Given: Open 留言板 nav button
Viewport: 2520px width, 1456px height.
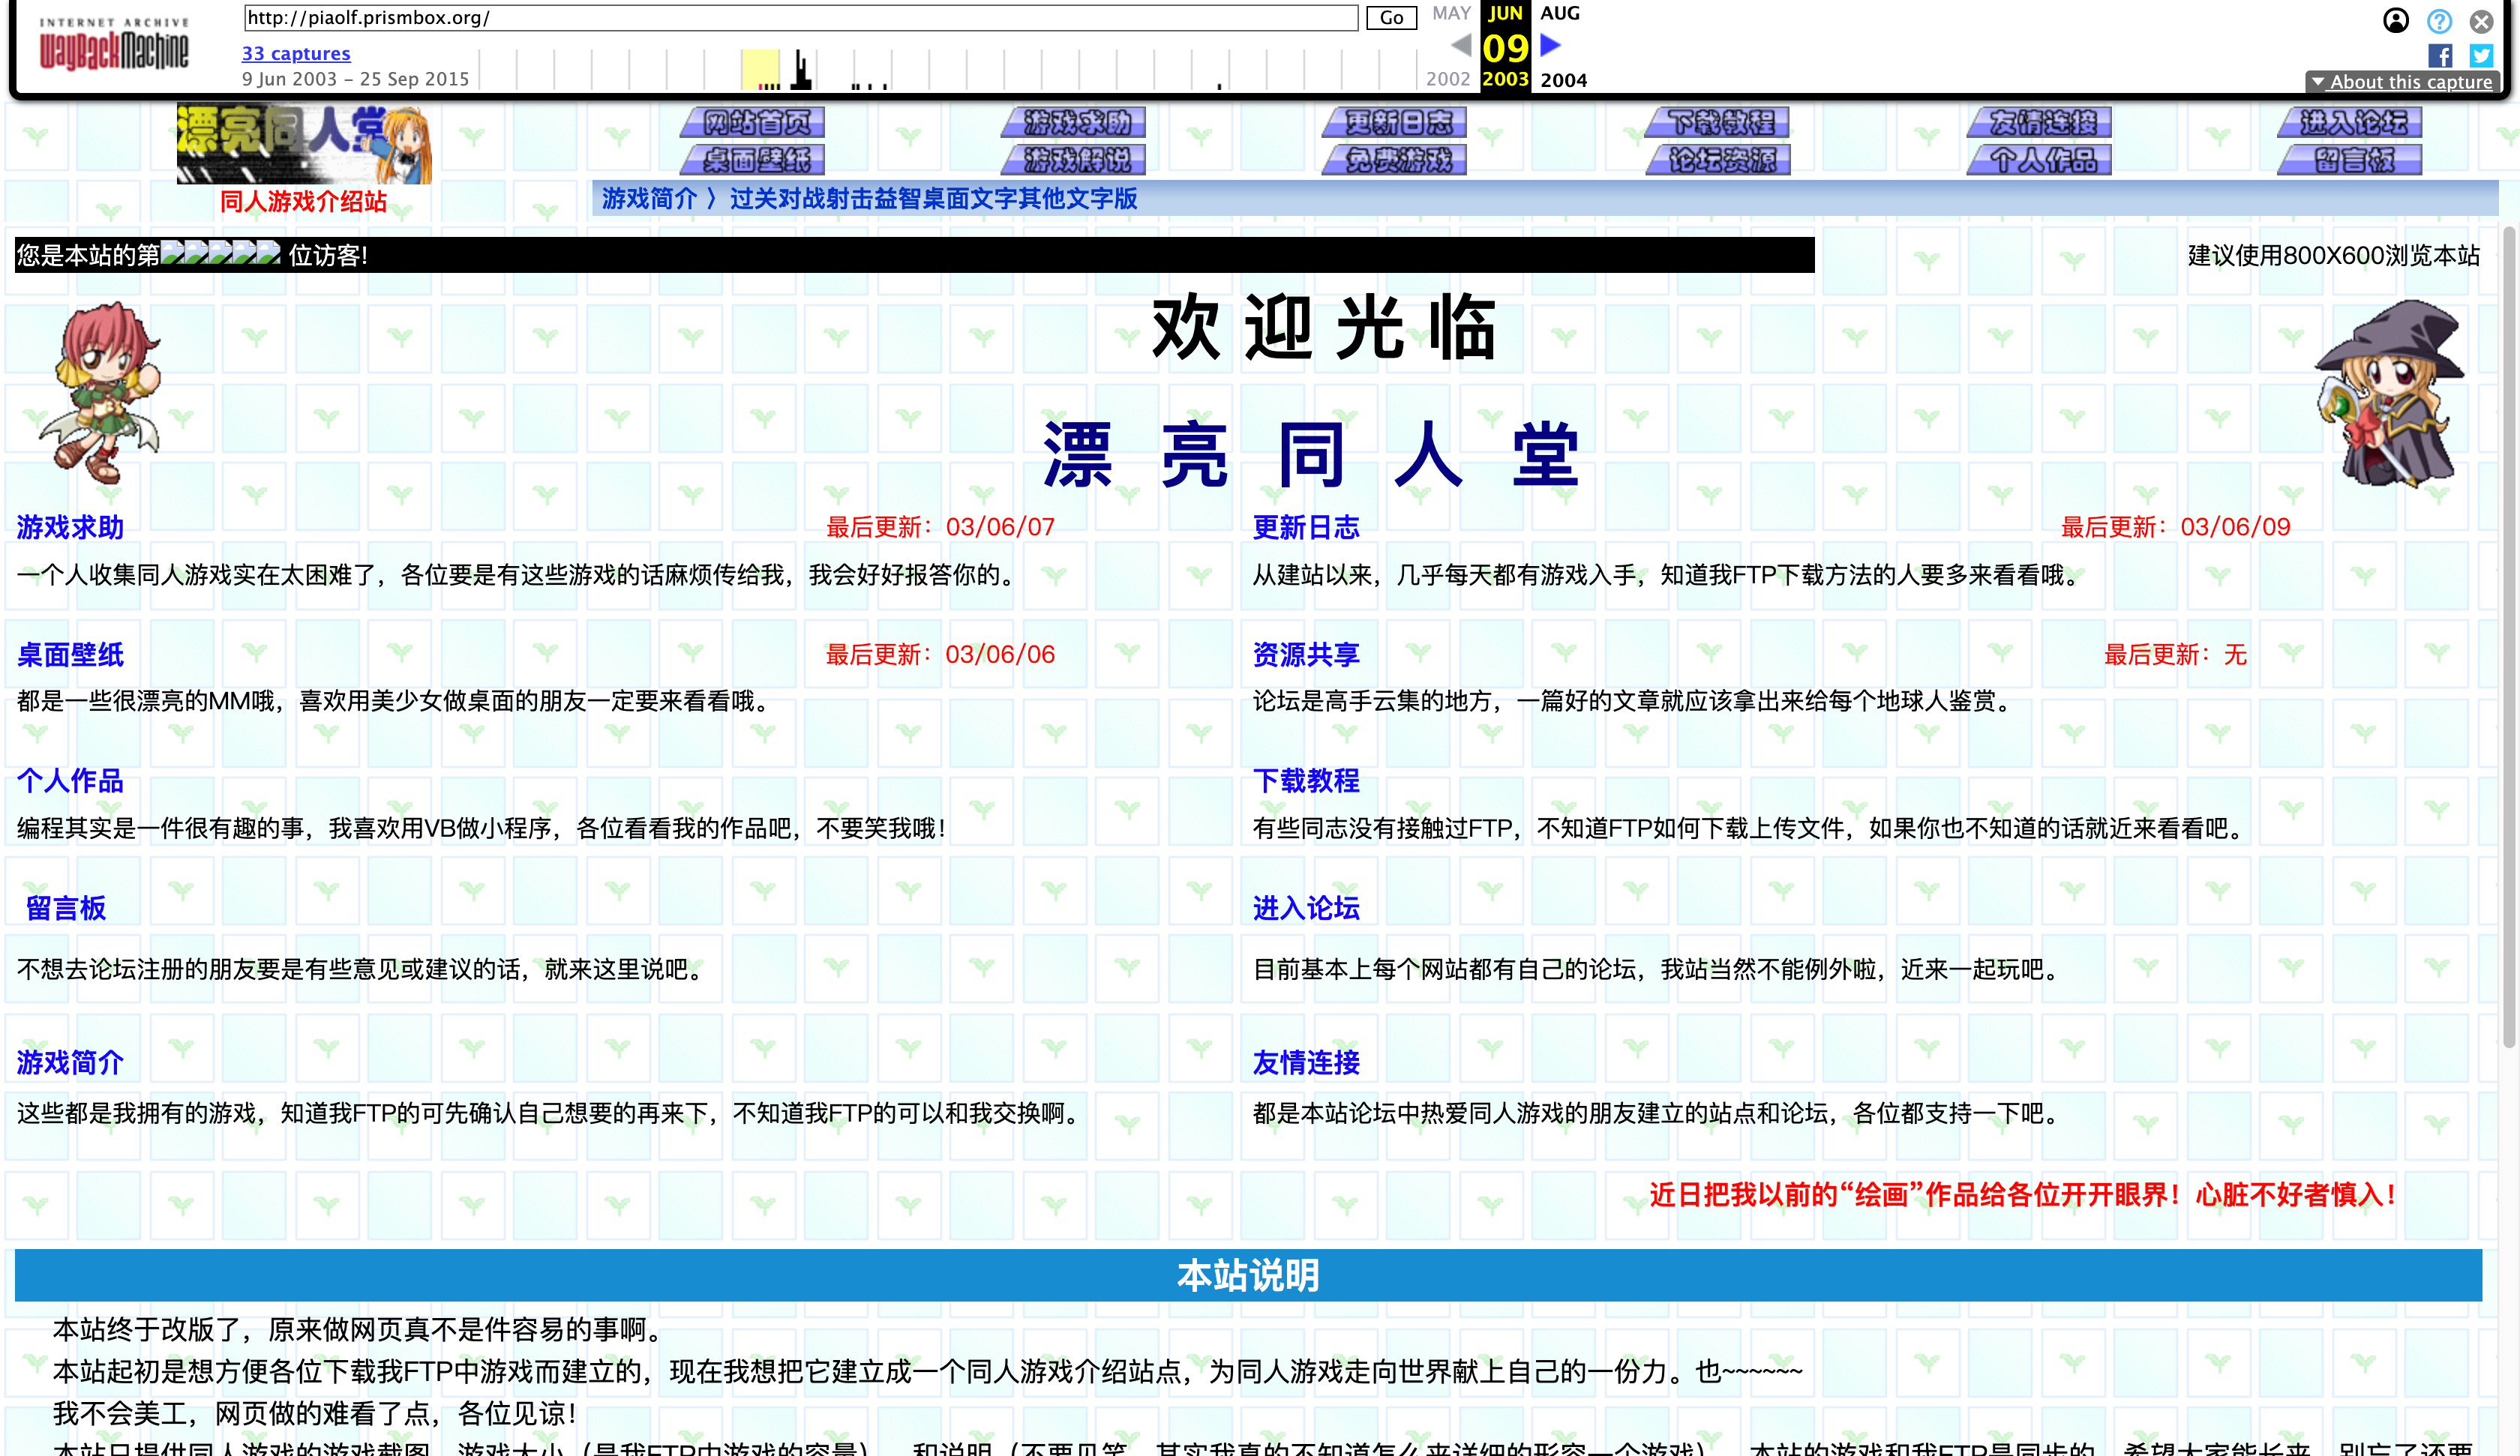Looking at the screenshot, I should coord(2351,159).
